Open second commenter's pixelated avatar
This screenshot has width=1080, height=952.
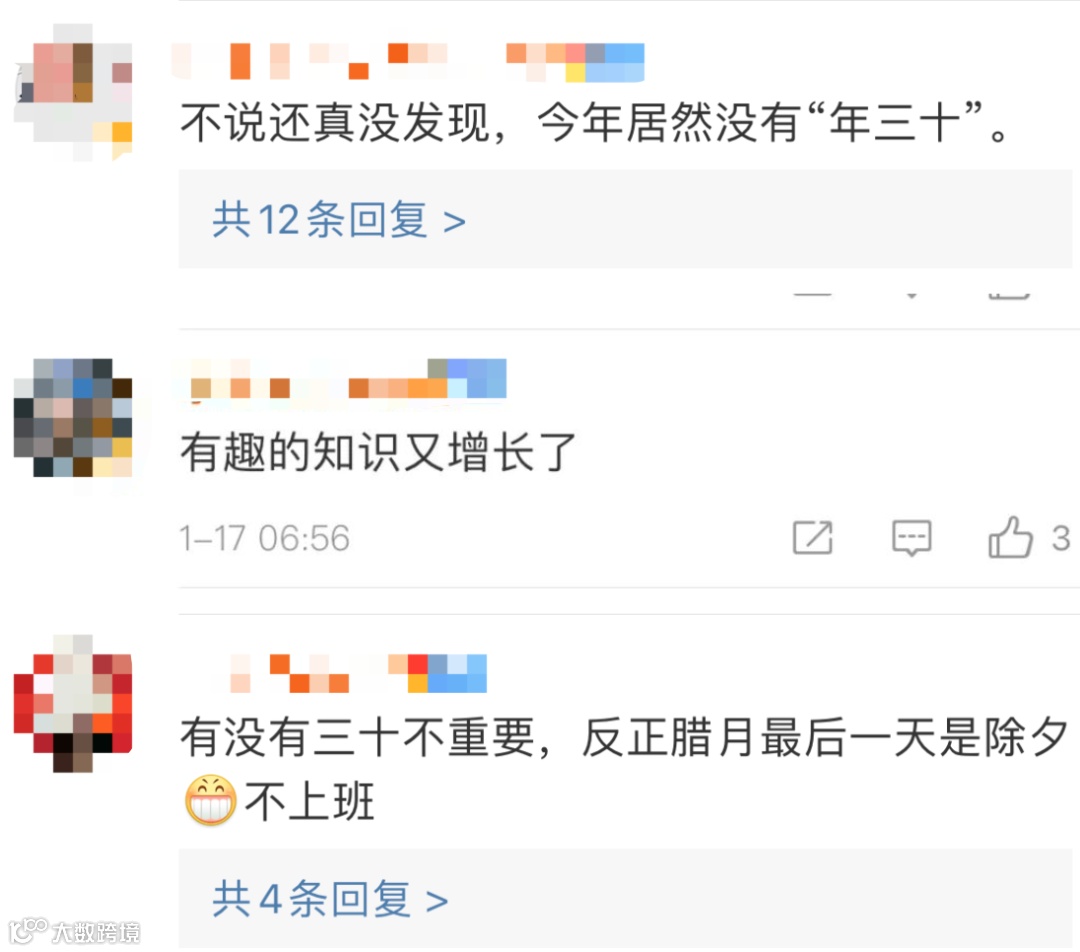coord(73,417)
